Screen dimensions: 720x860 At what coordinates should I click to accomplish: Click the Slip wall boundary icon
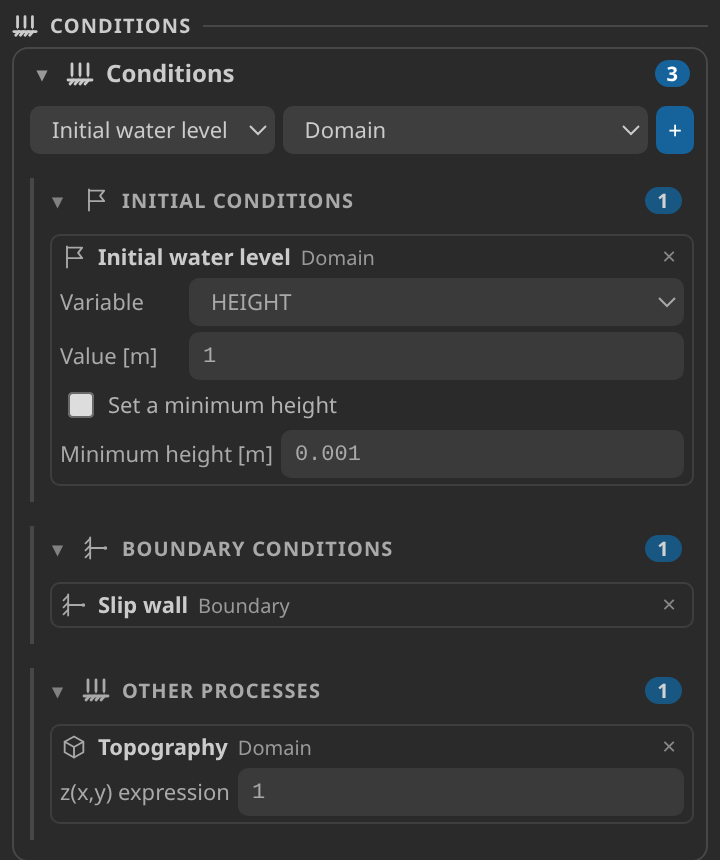point(73,605)
